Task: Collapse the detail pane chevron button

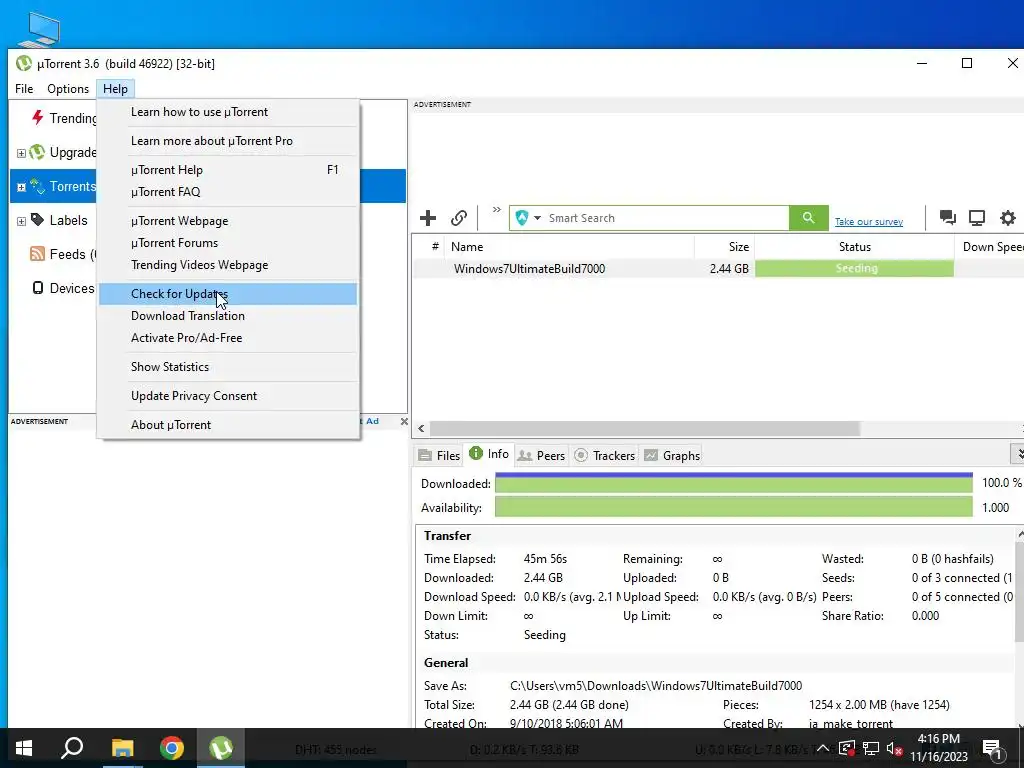Action: (x=1018, y=454)
